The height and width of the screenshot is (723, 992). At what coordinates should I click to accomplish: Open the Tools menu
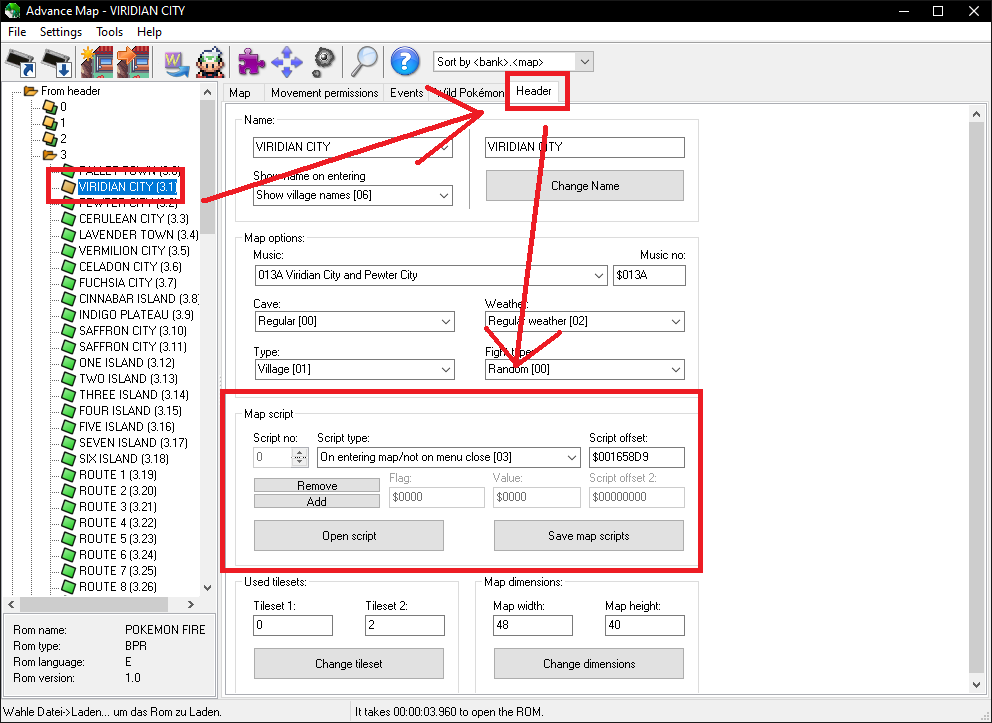click(x=109, y=32)
